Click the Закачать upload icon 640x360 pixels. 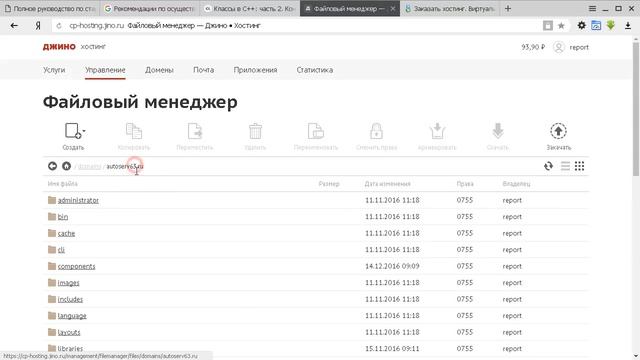(x=558, y=131)
